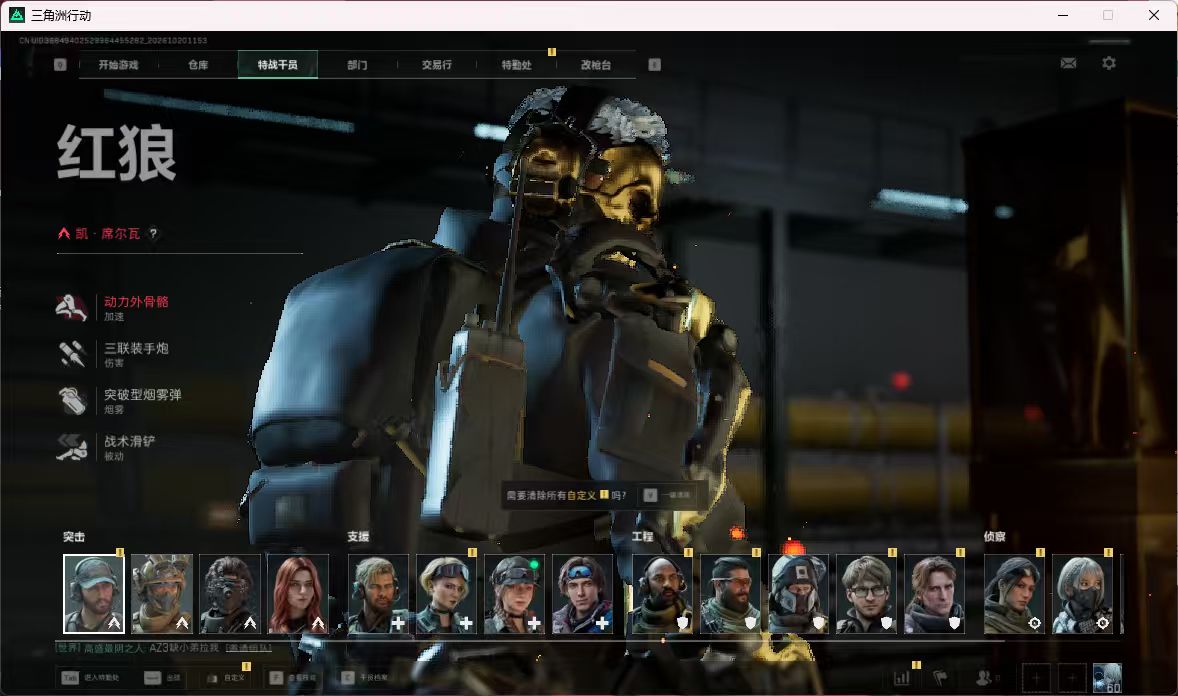The image size is (1178, 696).
Task: Pick the bearded cap-wearing assault operator portrait
Action: (x=94, y=594)
